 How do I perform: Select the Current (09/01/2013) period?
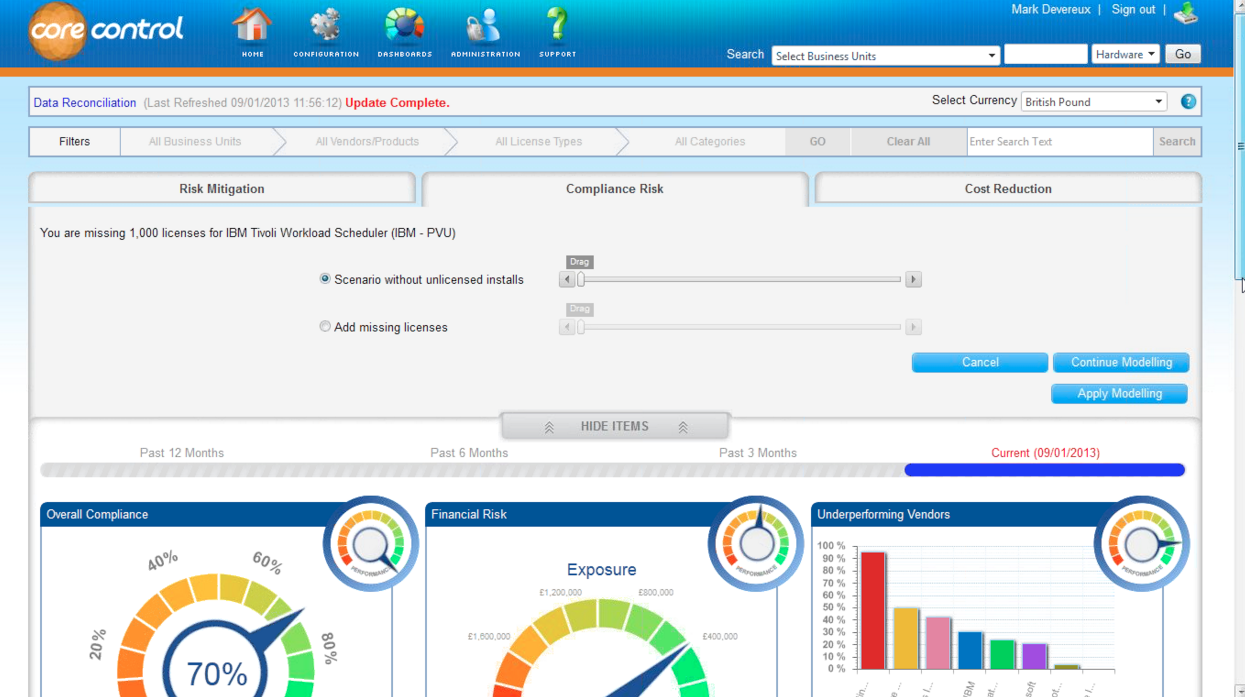pyautogui.click(x=1045, y=453)
